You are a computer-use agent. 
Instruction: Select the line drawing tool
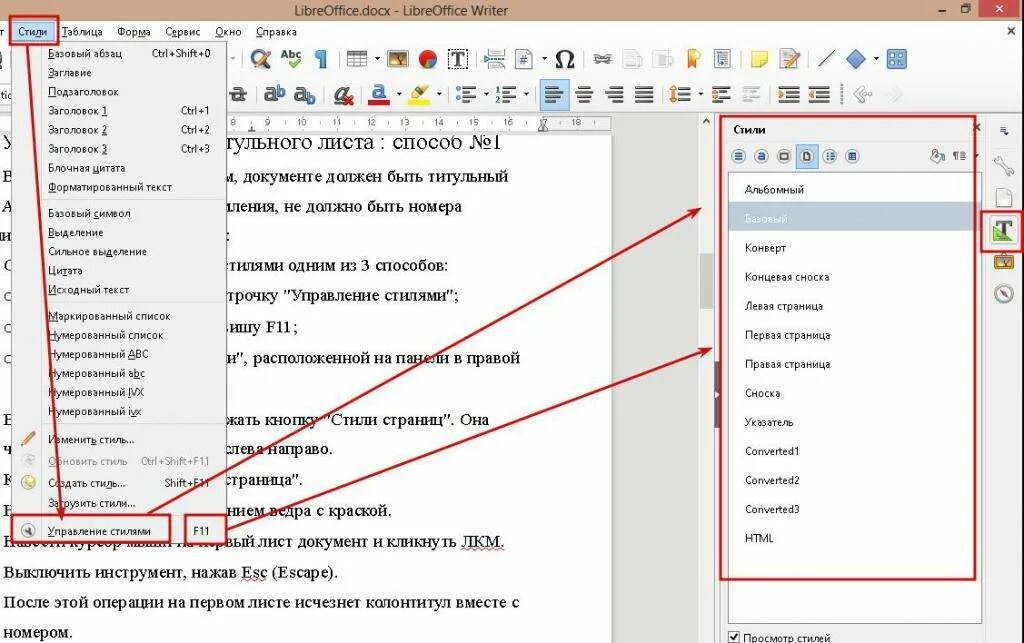(x=826, y=59)
